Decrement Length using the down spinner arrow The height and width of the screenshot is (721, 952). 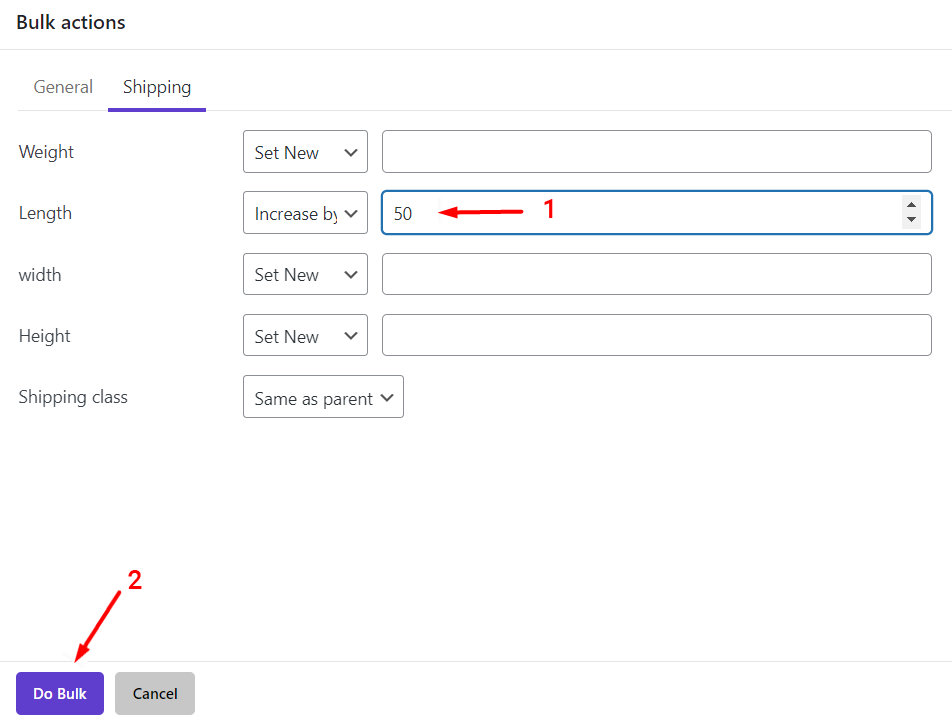pos(911,220)
